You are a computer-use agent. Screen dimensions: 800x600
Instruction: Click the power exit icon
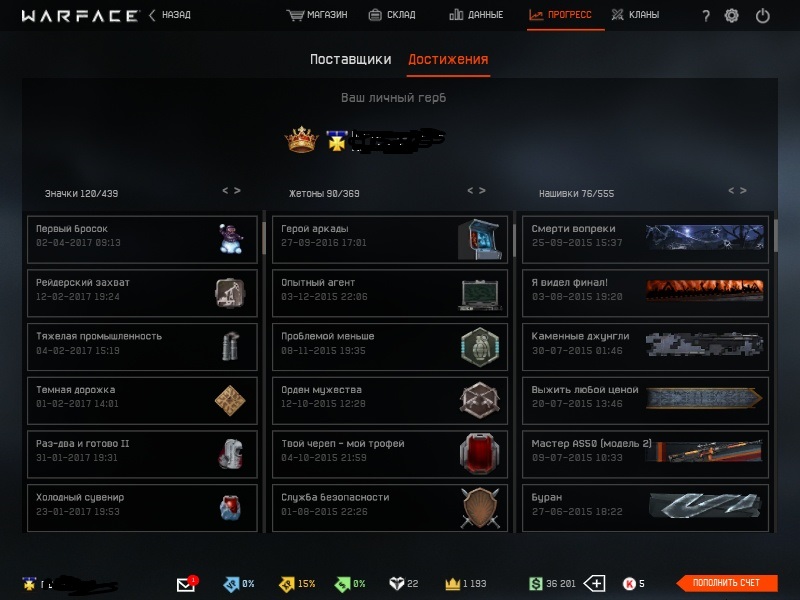tap(763, 16)
